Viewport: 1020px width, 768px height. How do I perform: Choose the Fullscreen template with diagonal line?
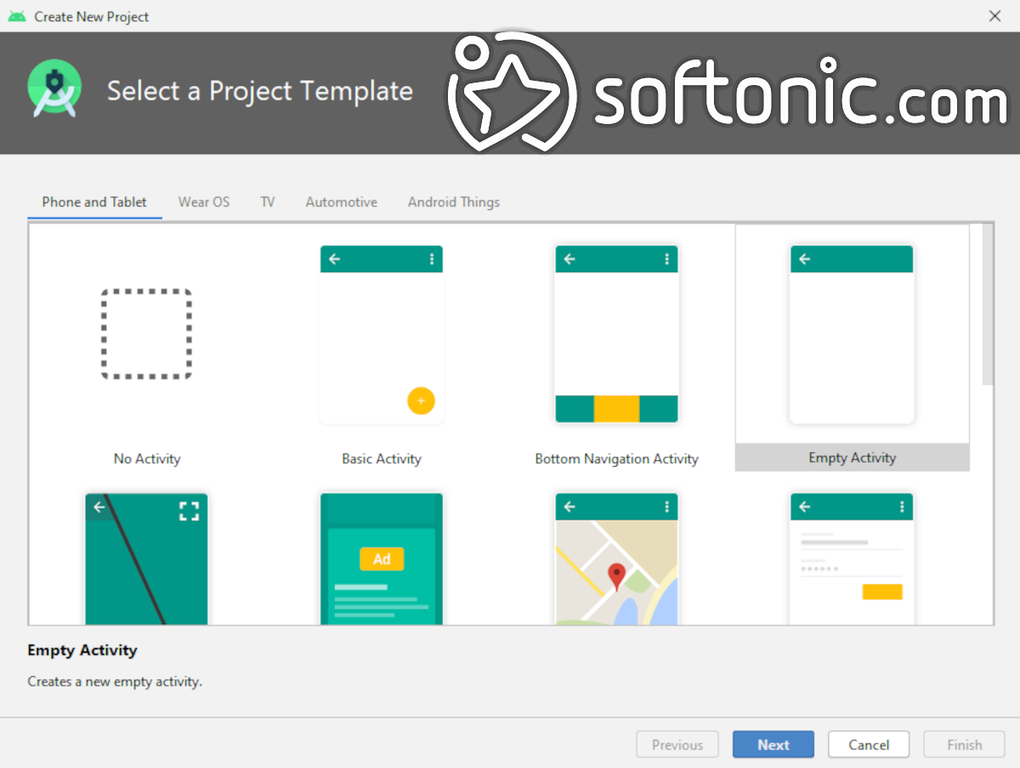(146, 559)
